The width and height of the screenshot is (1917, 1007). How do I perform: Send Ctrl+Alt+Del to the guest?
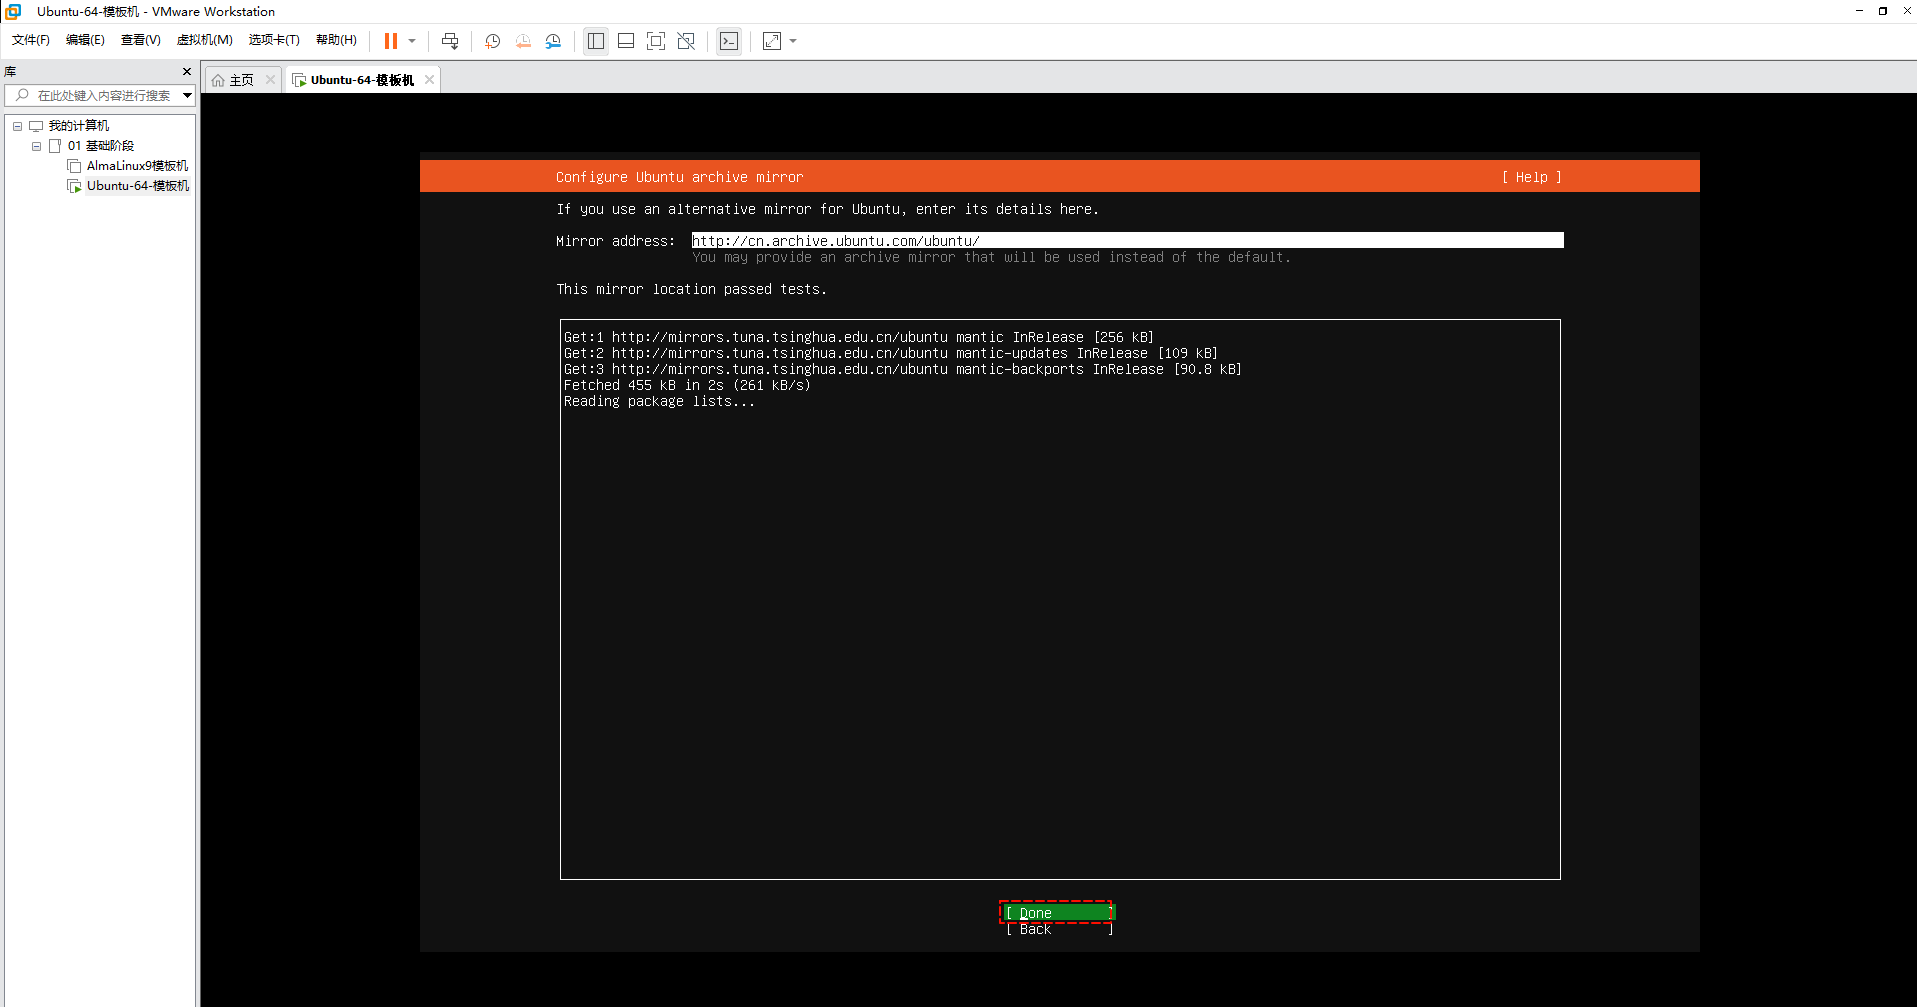[x=451, y=41]
